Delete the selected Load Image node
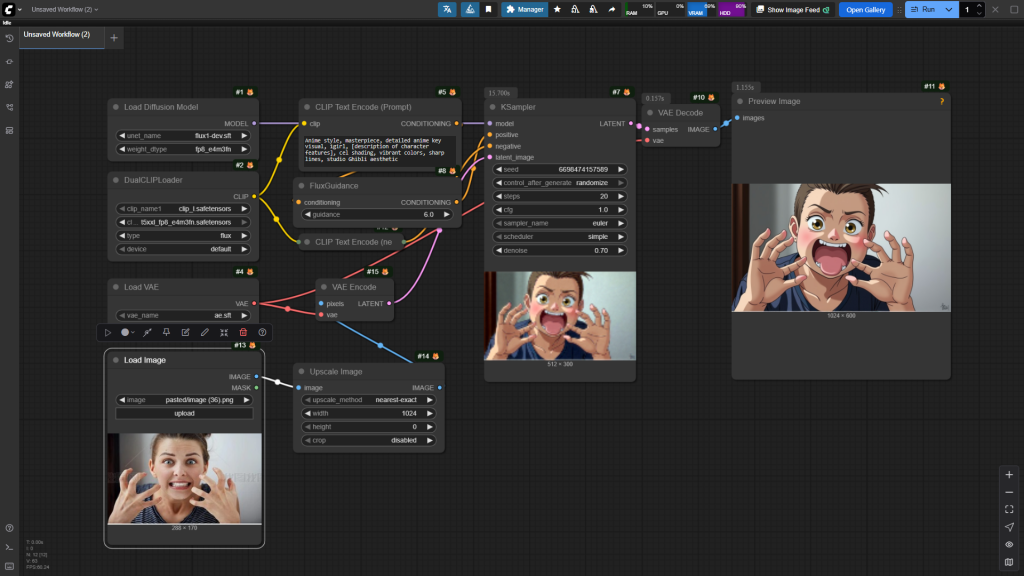 [x=243, y=332]
